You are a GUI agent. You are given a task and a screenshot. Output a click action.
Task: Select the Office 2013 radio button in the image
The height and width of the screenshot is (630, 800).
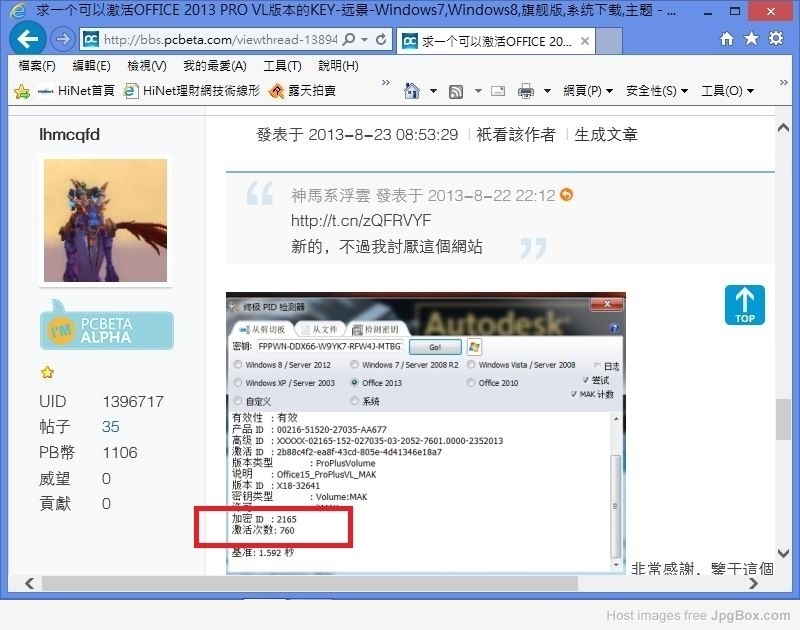coord(355,383)
